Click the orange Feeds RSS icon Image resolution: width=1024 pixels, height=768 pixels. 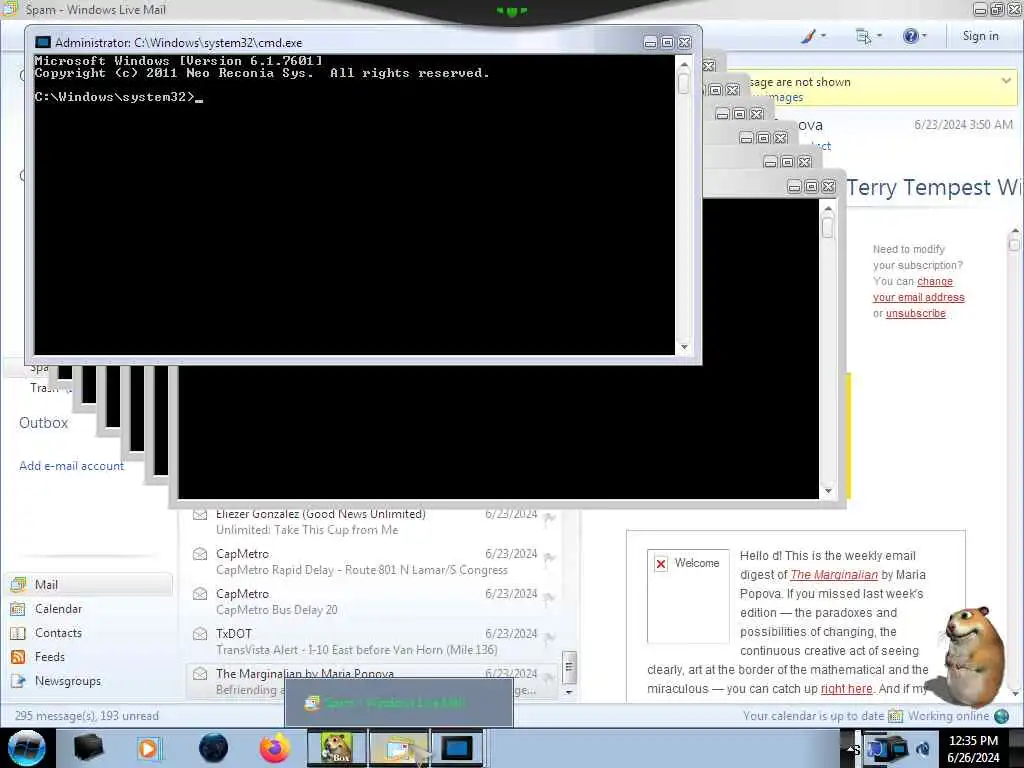(18, 657)
